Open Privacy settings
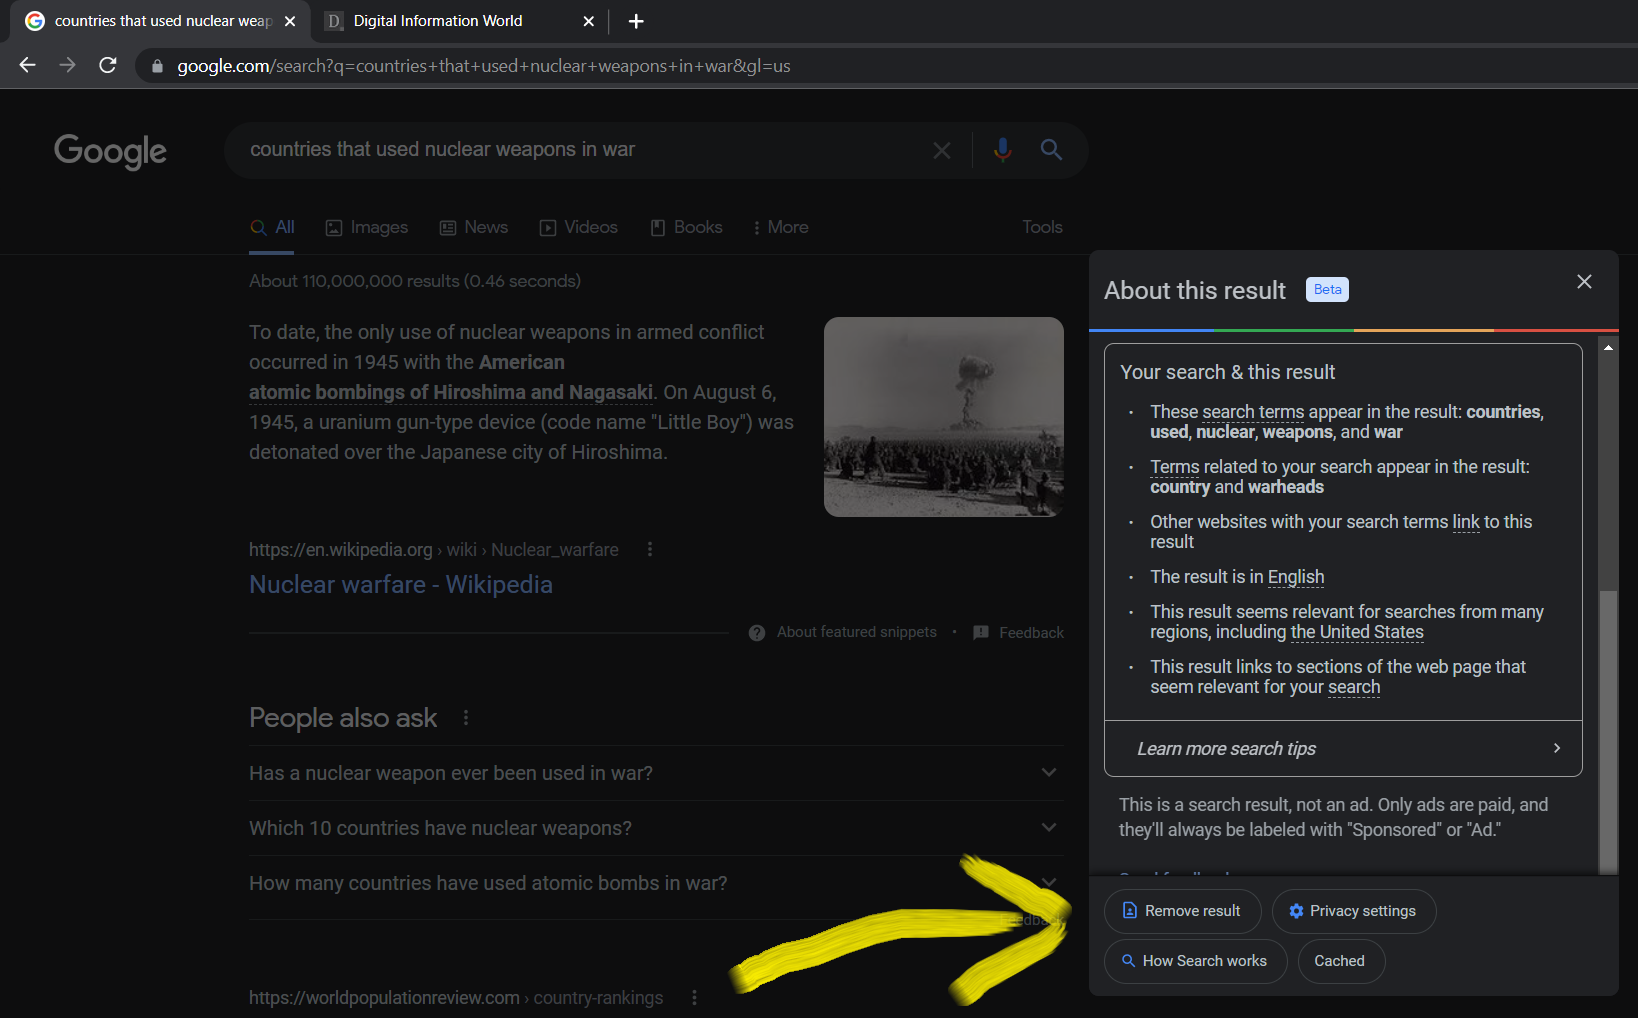The width and height of the screenshot is (1638, 1018). click(x=1353, y=911)
